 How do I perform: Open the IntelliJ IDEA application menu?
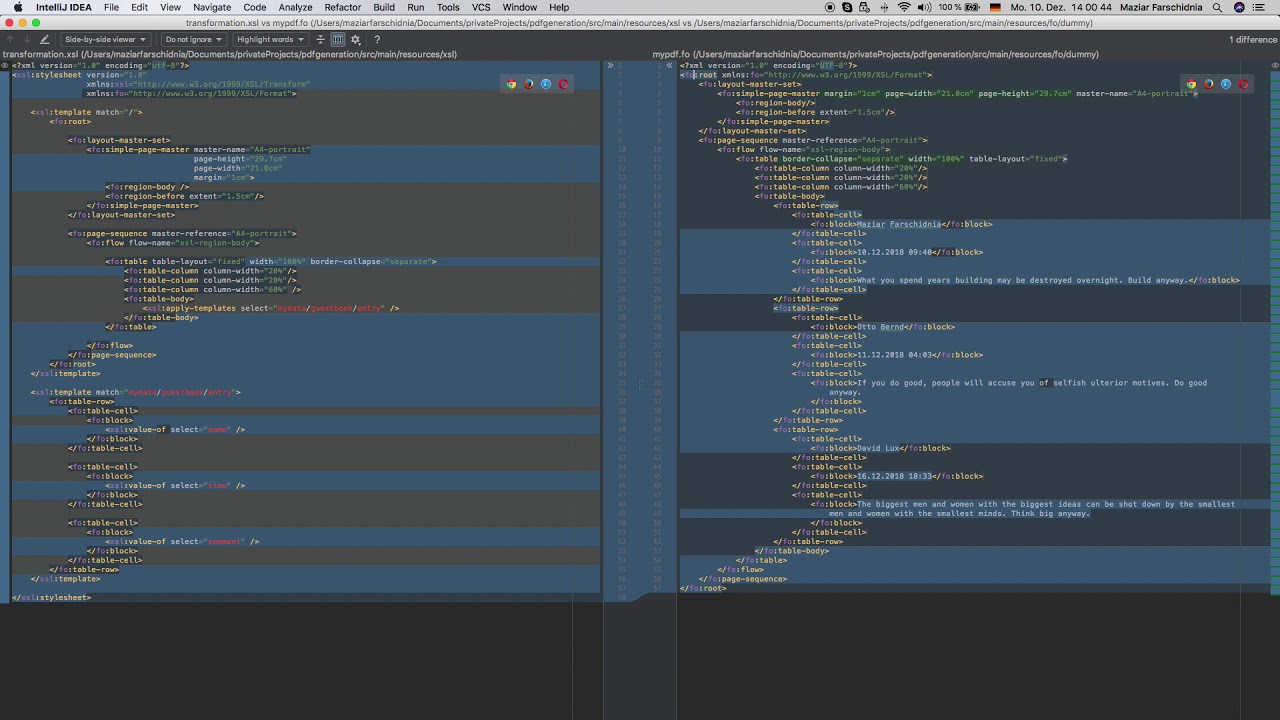(63, 7)
